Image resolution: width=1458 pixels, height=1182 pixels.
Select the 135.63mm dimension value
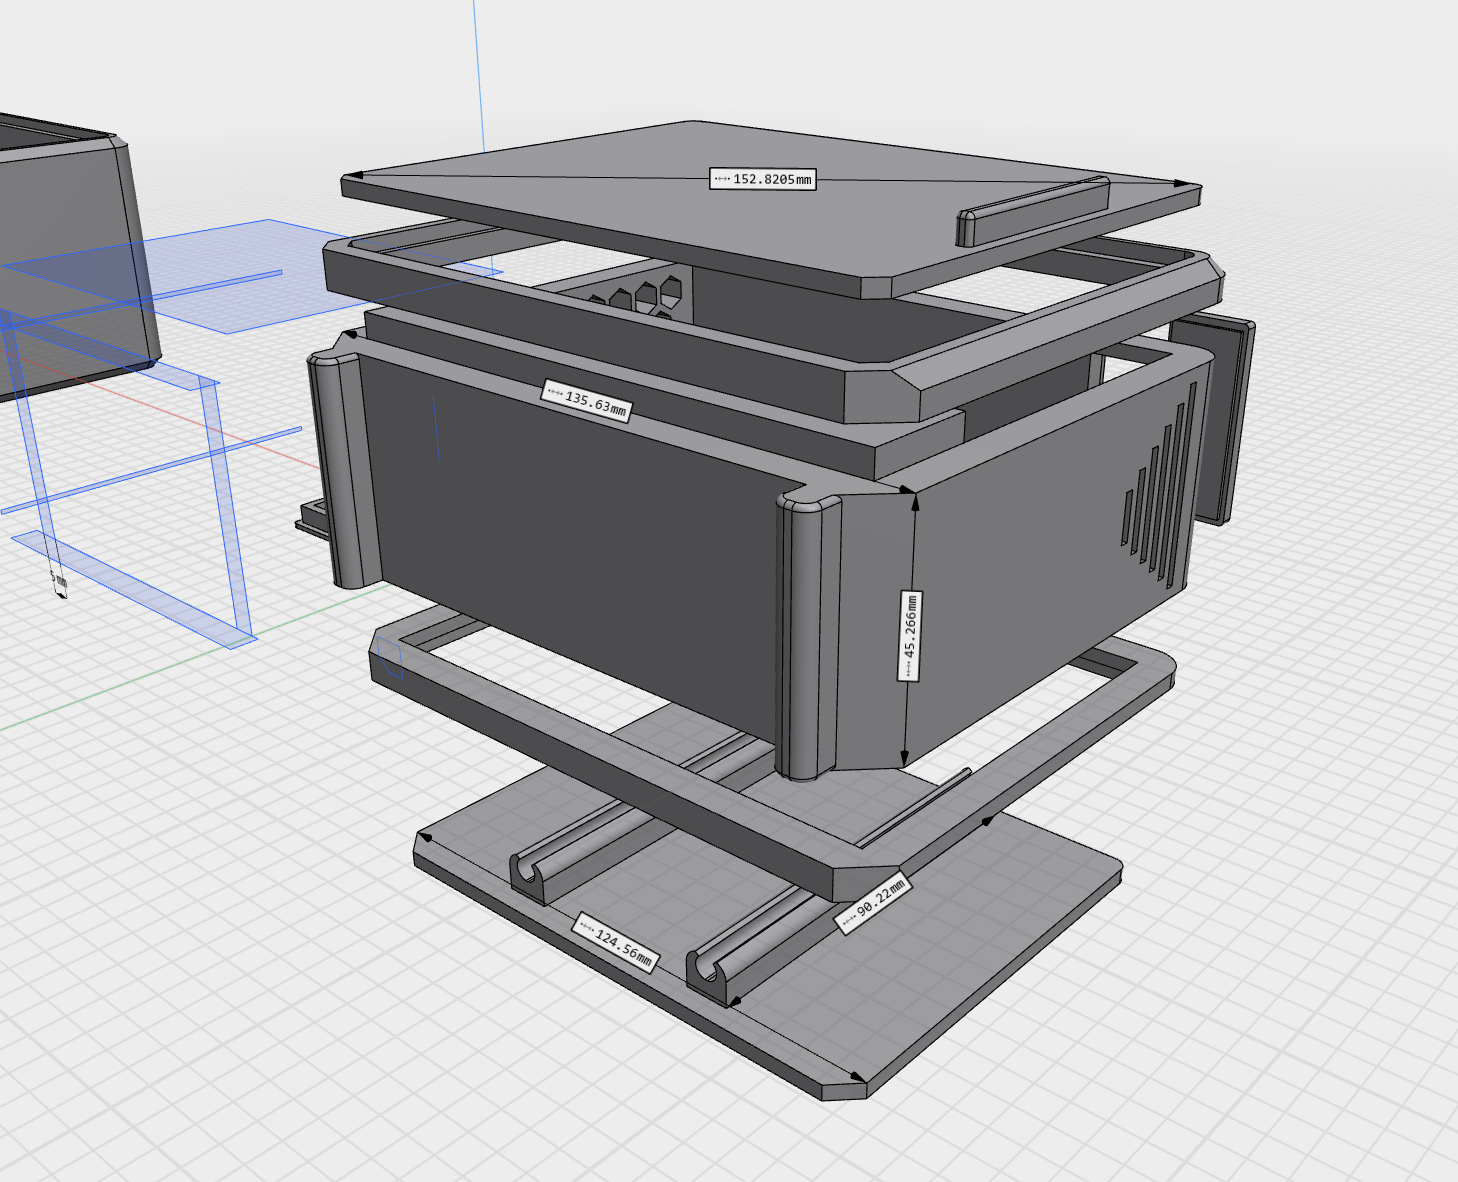596,403
